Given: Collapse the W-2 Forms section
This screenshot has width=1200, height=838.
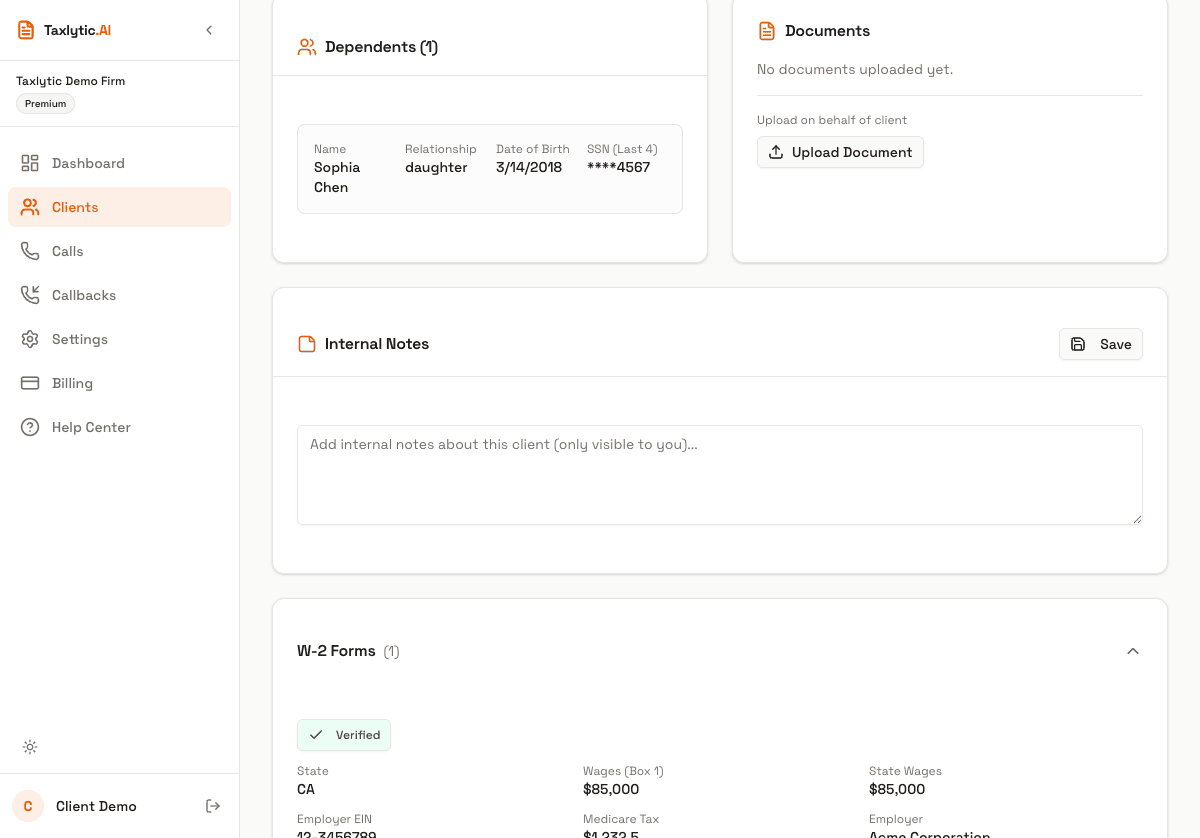Looking at the screenshot, I should coord(1132,650).
